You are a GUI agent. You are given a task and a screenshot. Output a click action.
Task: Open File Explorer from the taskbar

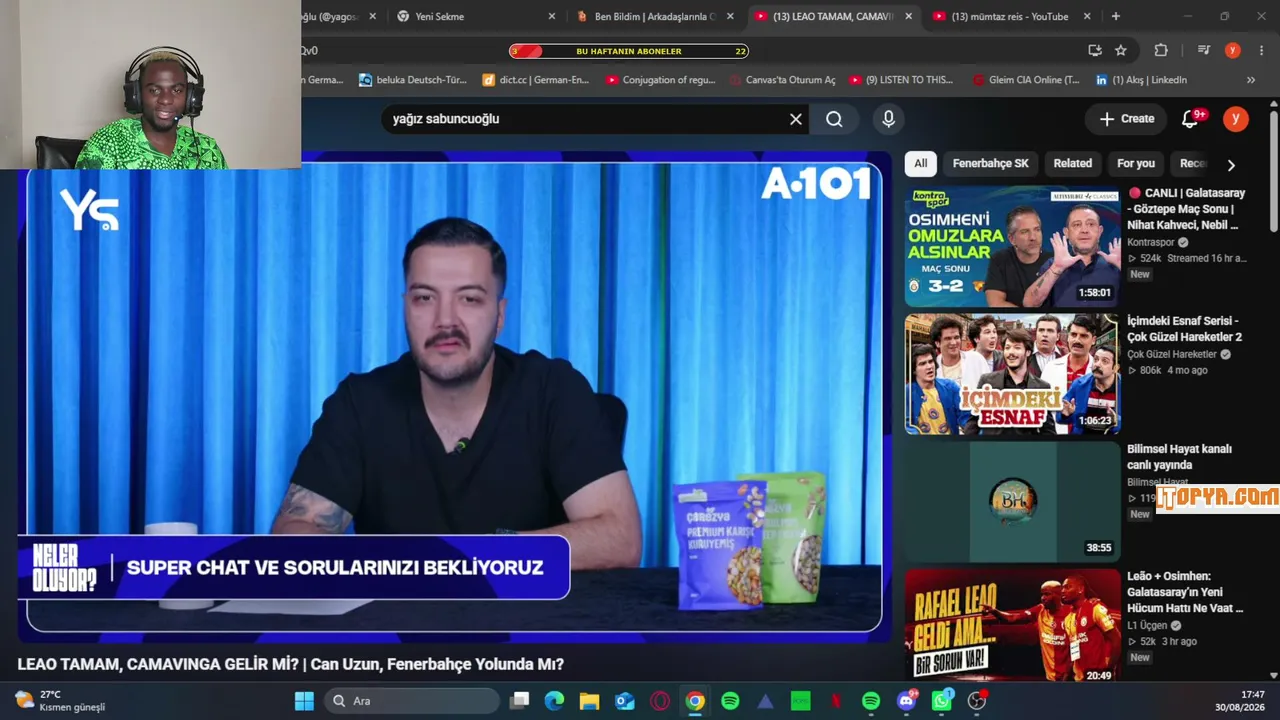point(589,701)
